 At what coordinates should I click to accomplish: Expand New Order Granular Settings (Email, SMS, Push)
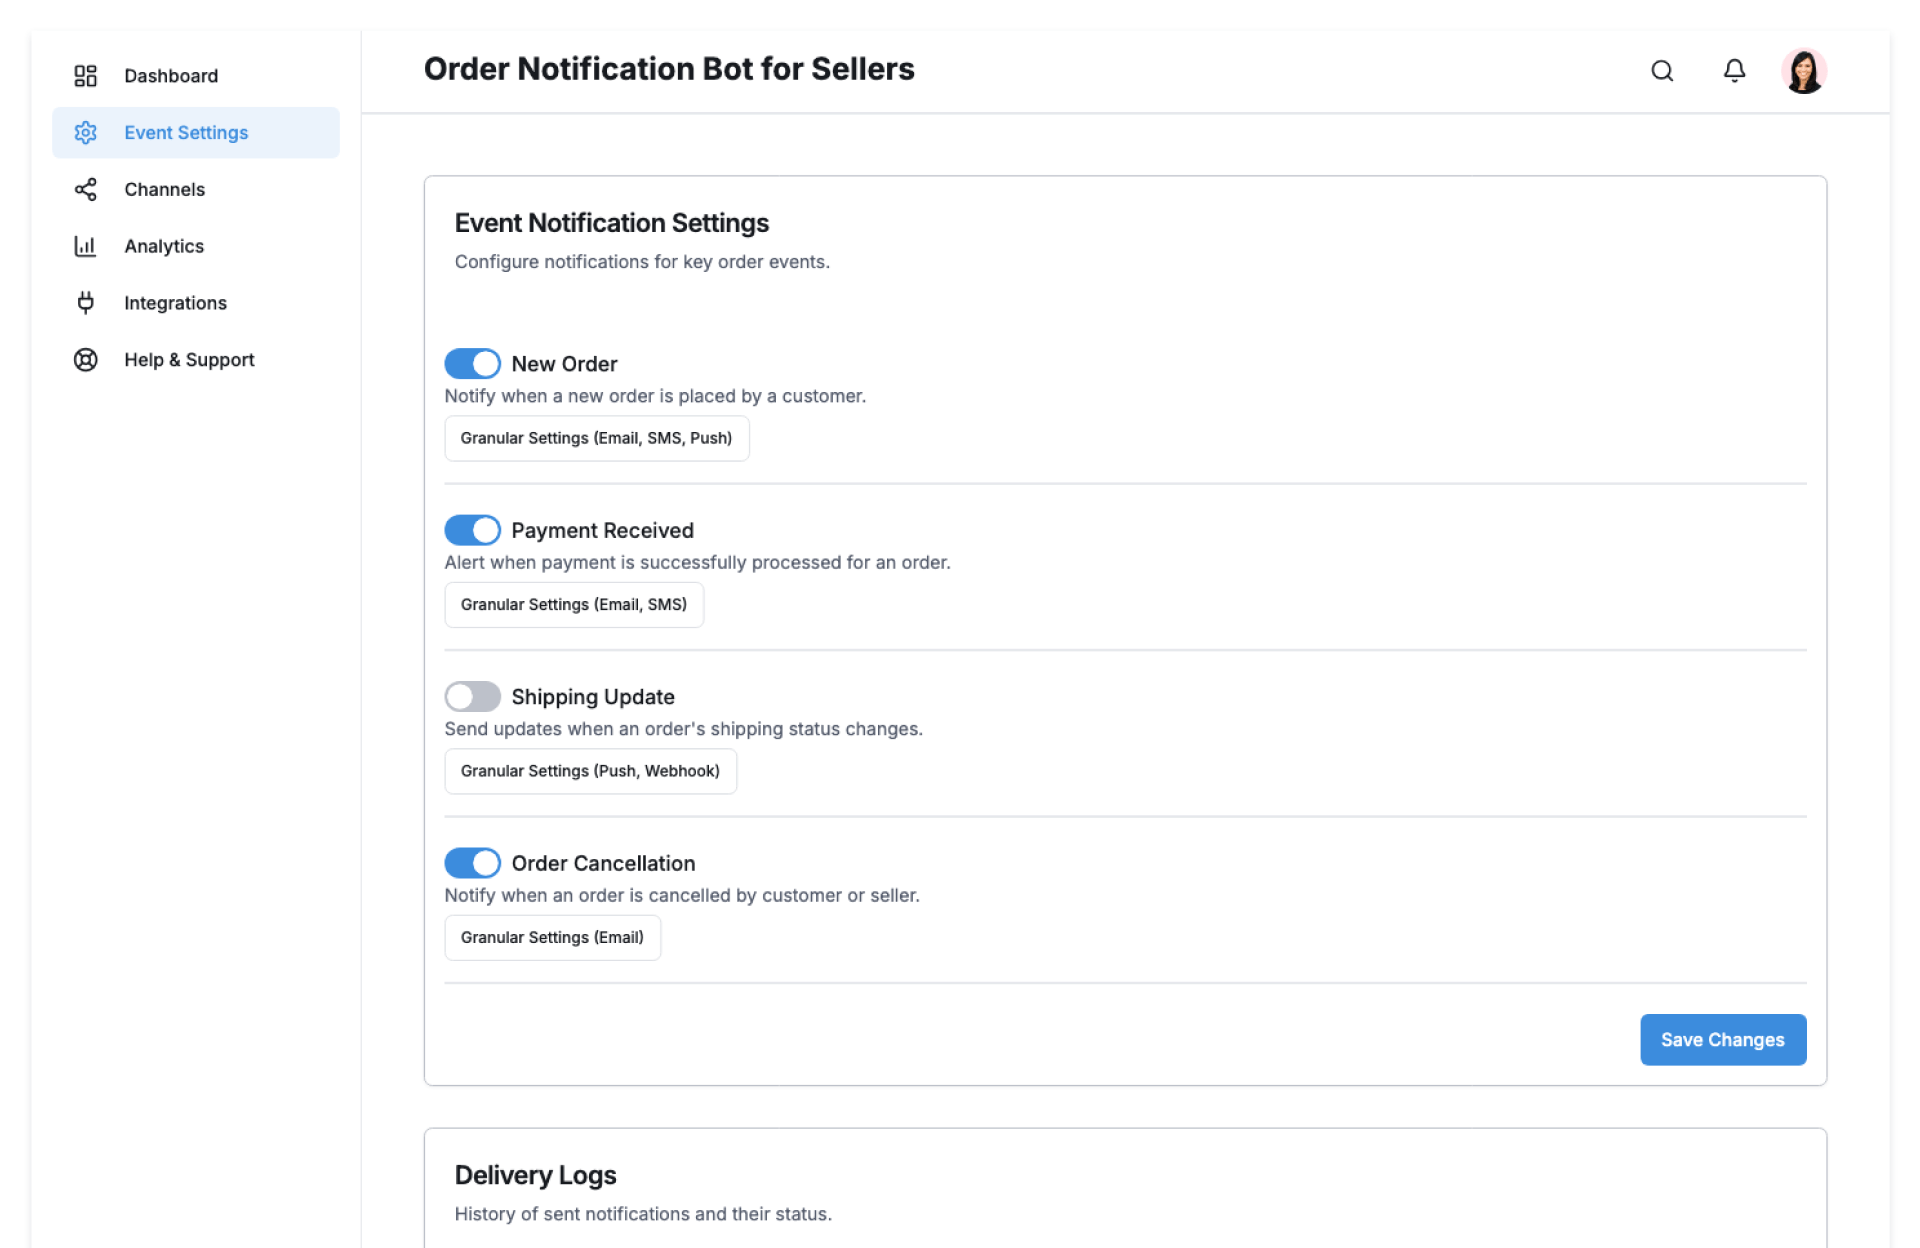pyautogui.click(x=596, y=438)
